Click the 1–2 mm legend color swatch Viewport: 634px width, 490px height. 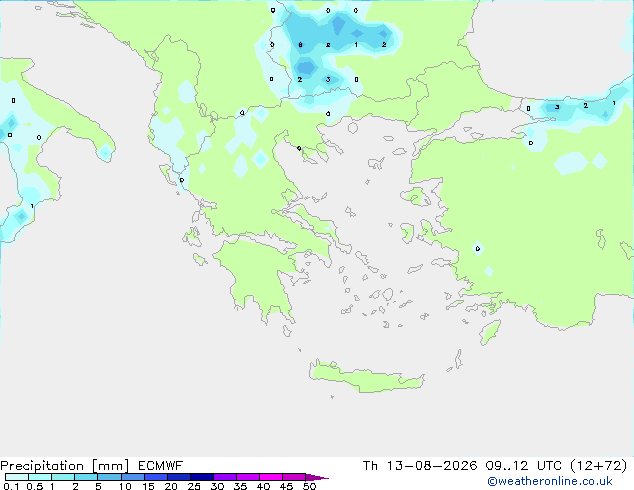click(x=63, y=477)
